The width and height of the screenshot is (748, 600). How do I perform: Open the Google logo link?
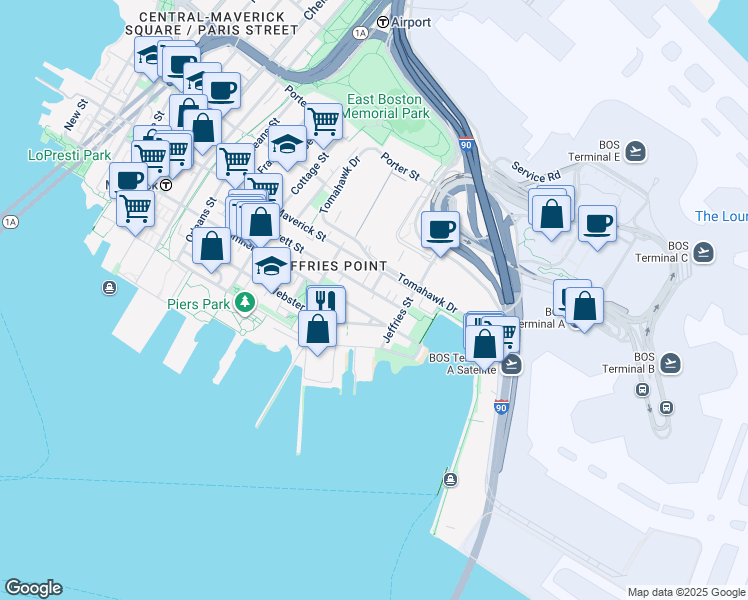pyautogui.click(x=33, y=588)
